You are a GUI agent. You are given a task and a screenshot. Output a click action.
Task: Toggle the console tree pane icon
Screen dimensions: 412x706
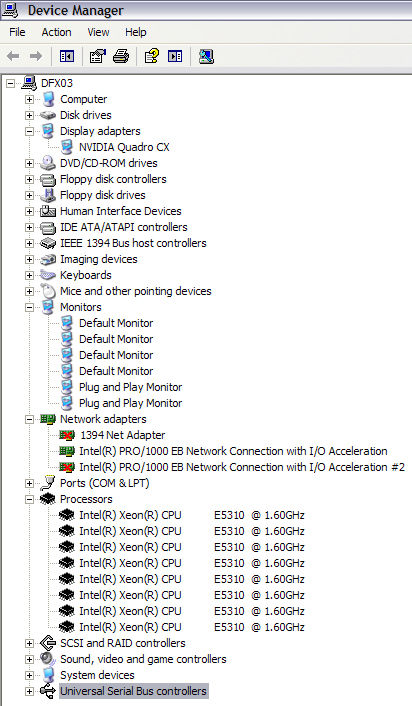[67, 56]
